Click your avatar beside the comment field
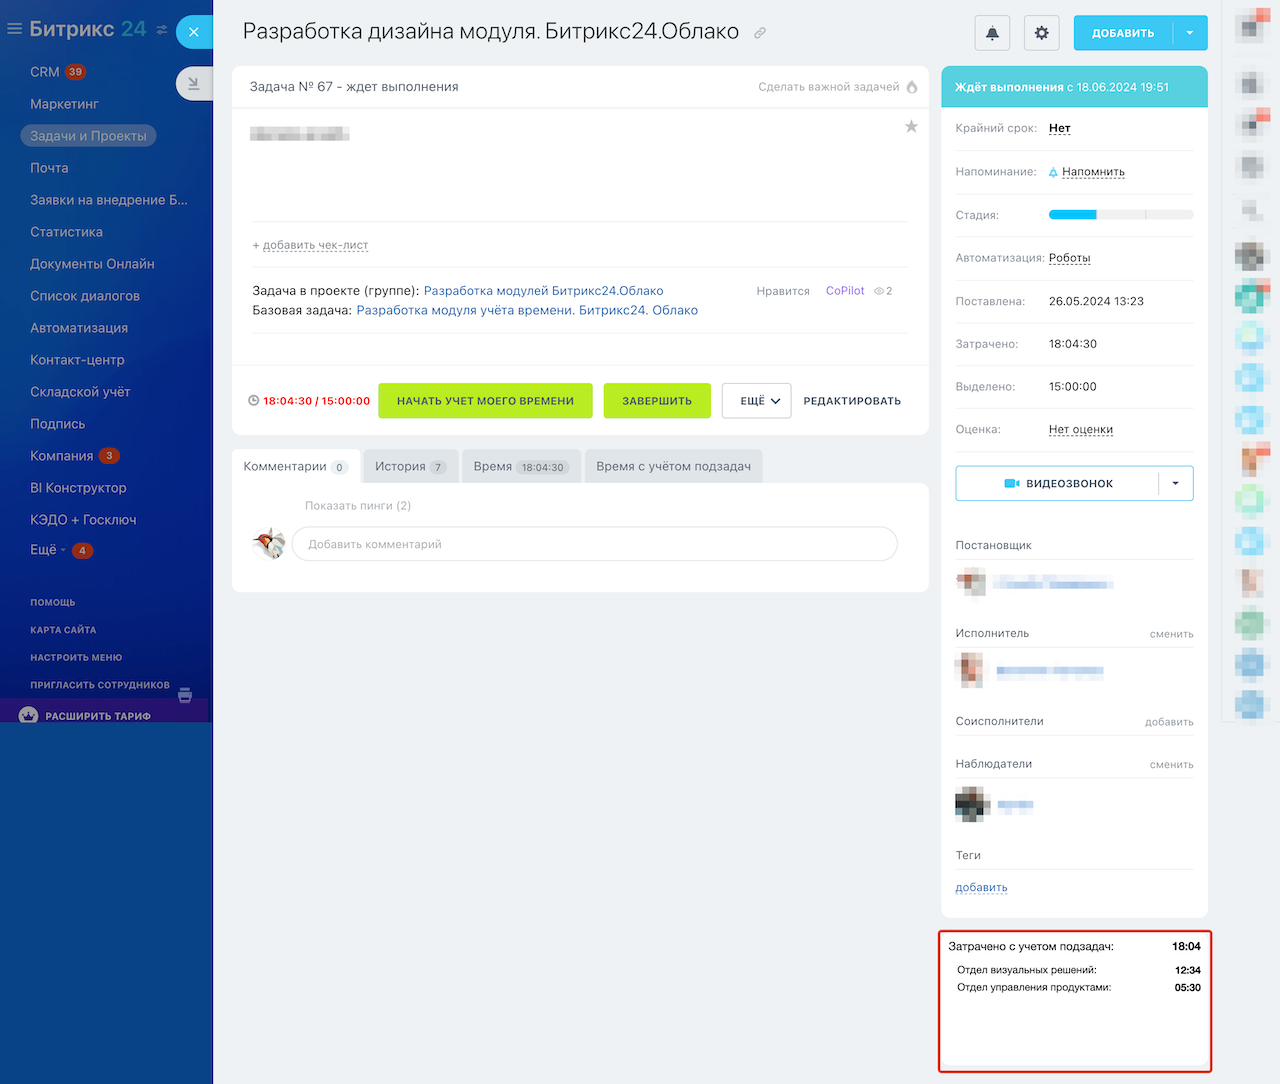1280x1084 pixels. pyautogui.click(x=268, y=544)
